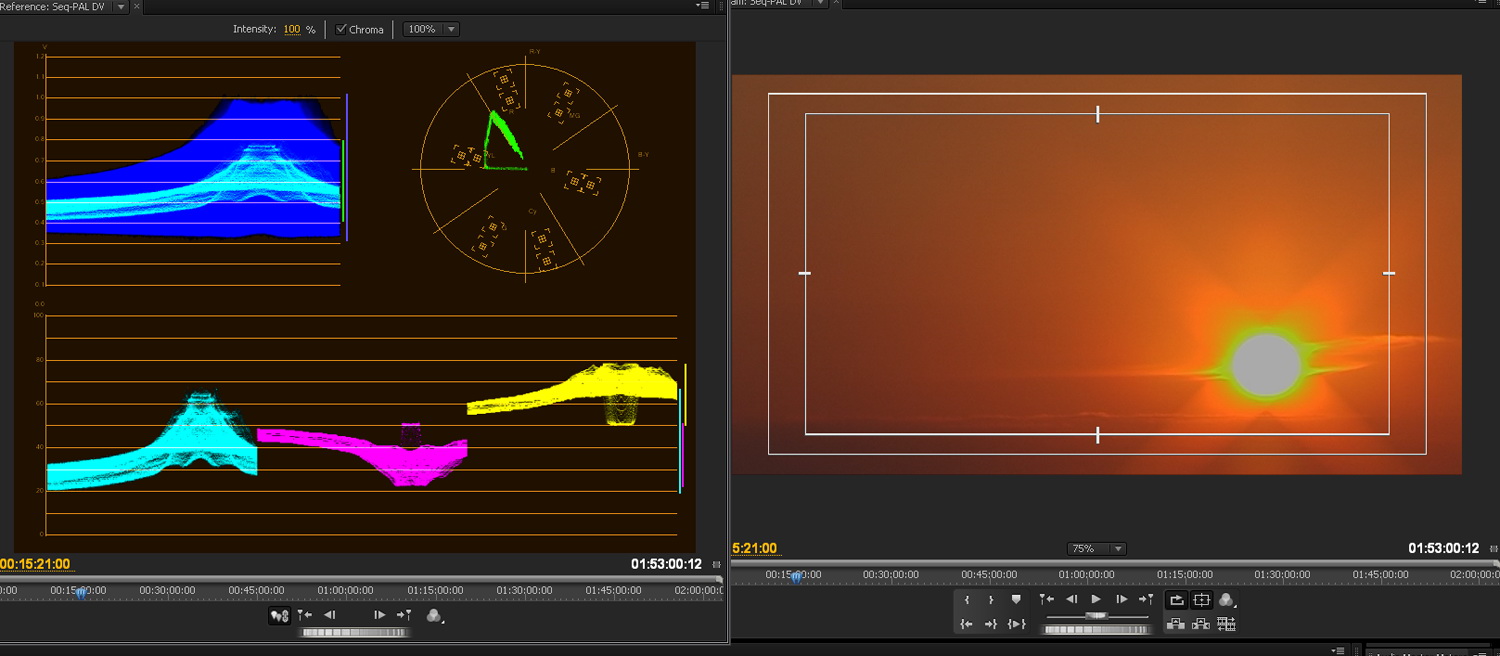The image size is (1500, 656).
Task: Click the Lift button
Action: click(x=1176, y=624)
